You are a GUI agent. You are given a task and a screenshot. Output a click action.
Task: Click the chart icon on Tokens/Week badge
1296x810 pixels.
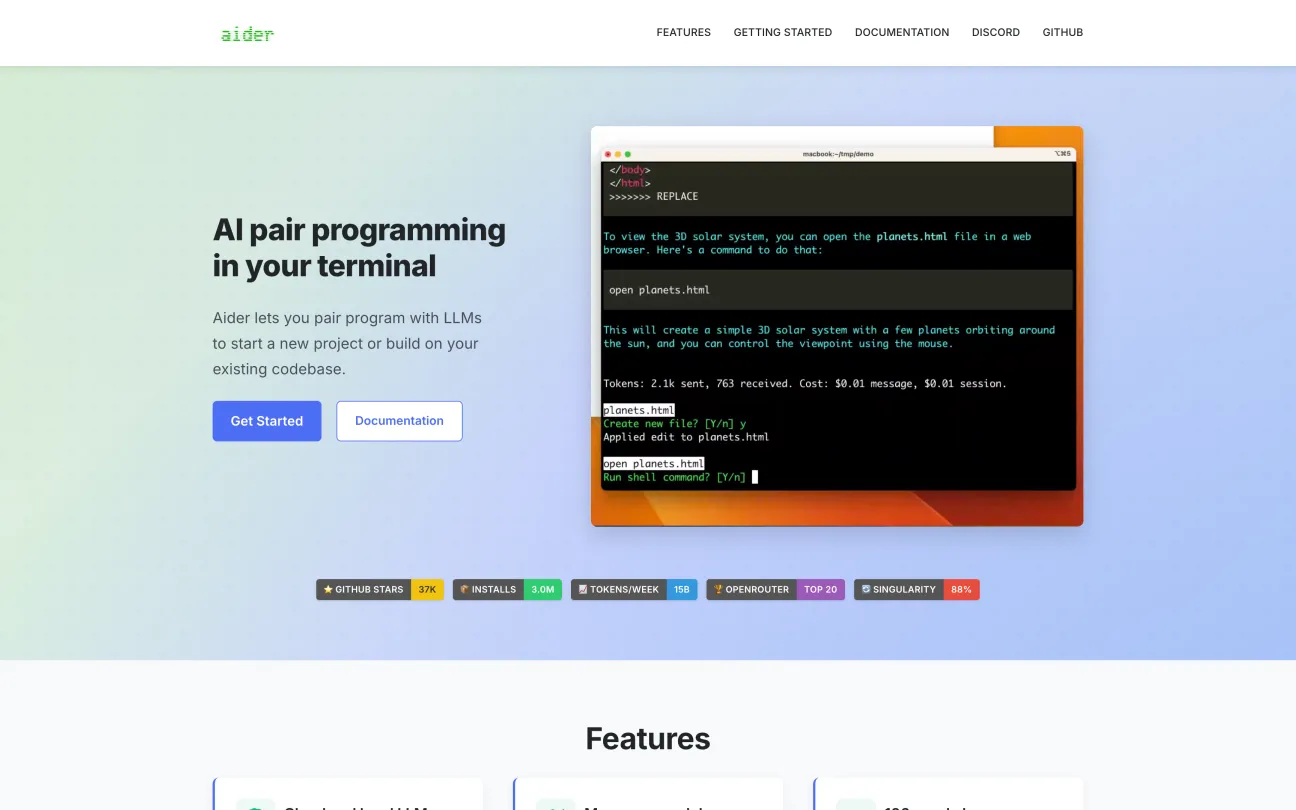pyautogui.click(x=583, y=589)
